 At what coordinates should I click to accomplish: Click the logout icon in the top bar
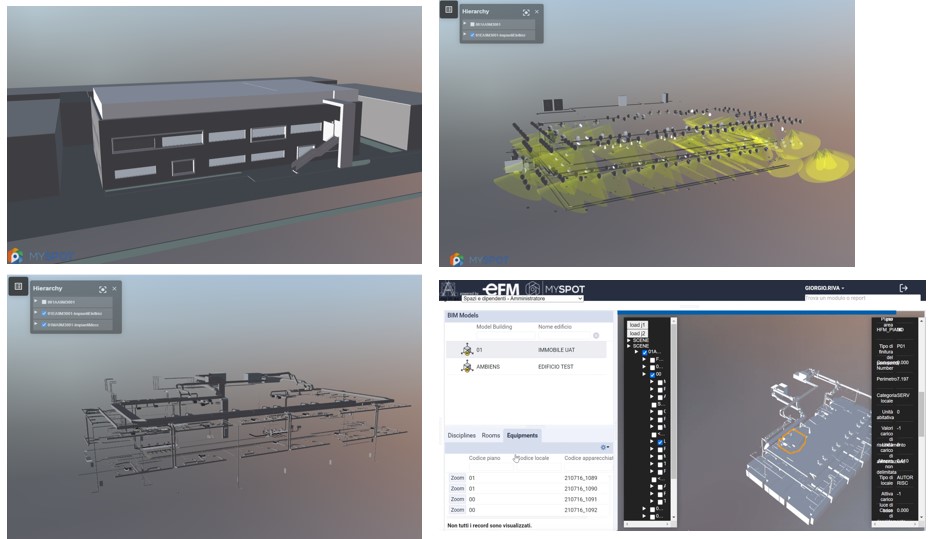tap(903, 288)
